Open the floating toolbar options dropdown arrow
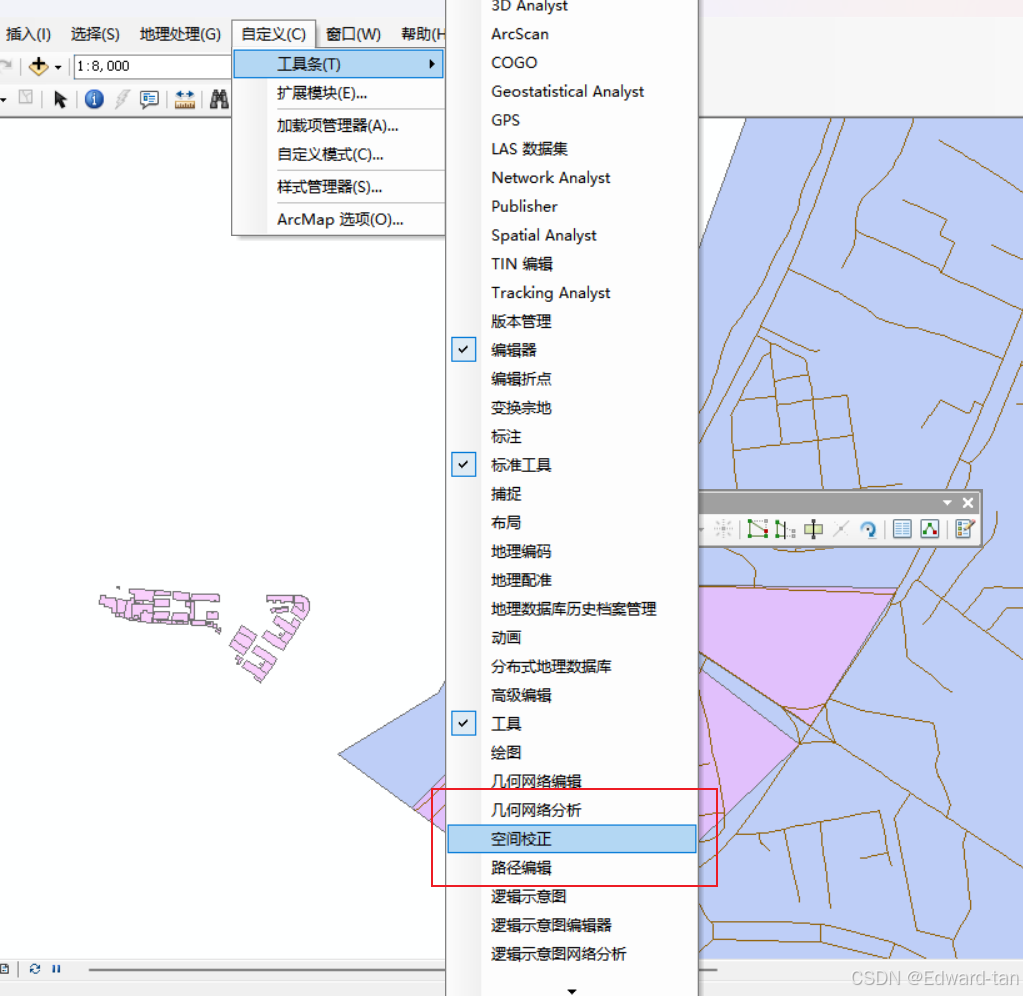 [947, 502]
